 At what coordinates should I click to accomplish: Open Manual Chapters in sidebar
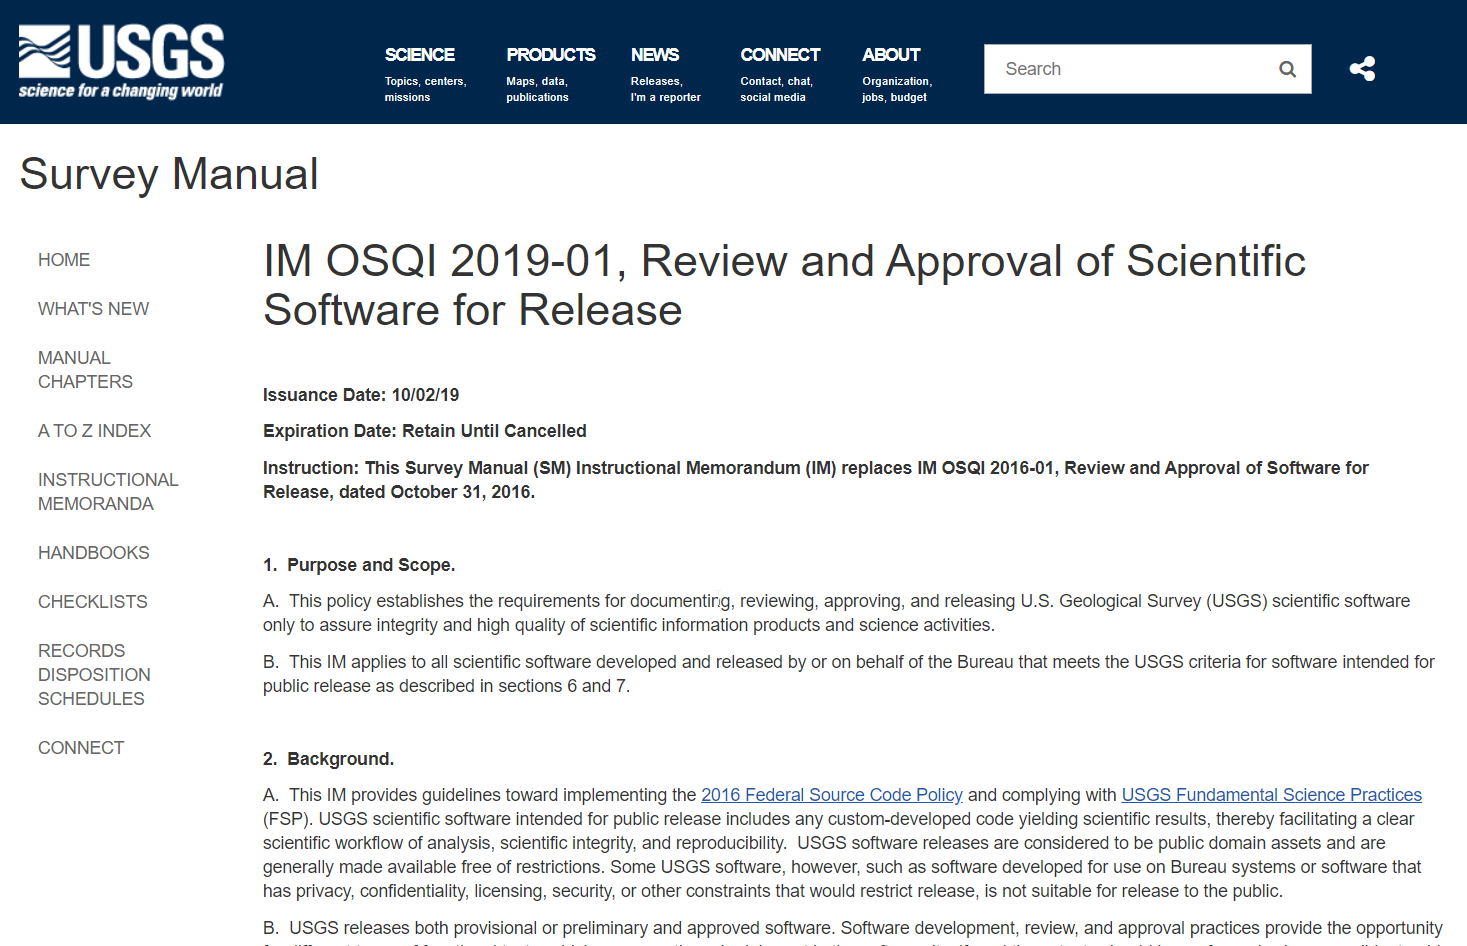click(x=85, y=370)
